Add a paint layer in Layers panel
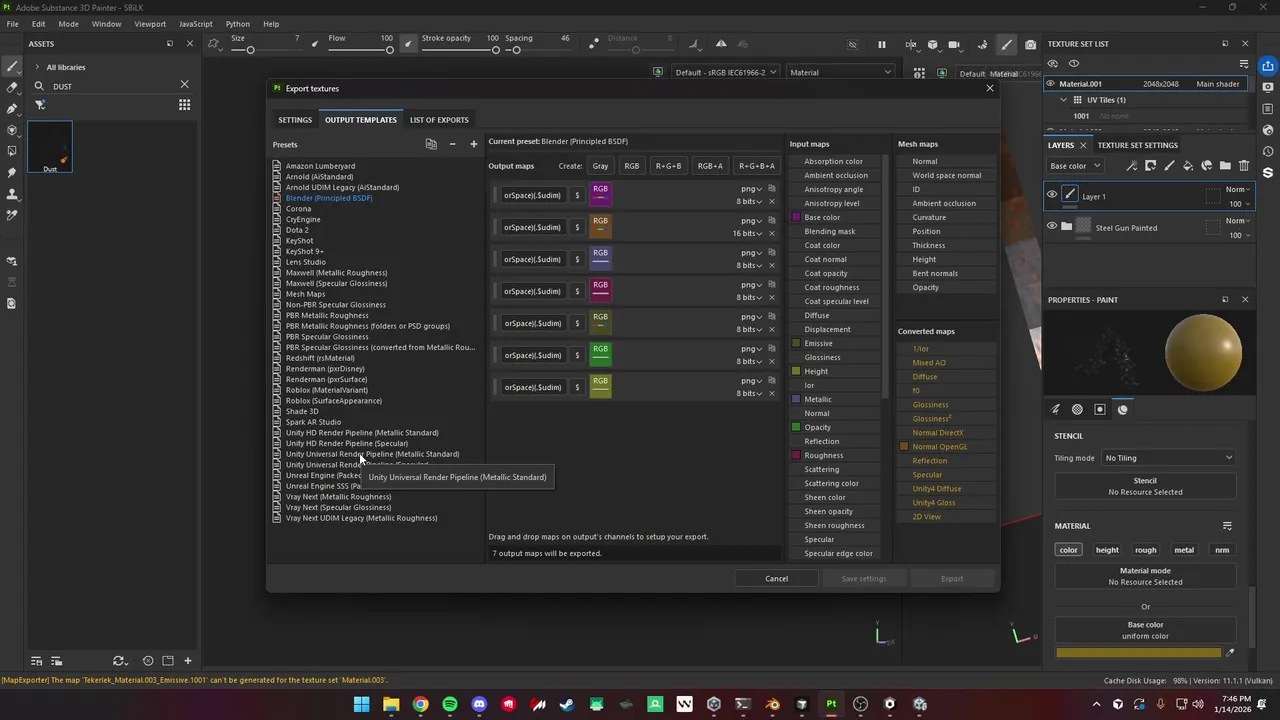 click(1169, 166)
